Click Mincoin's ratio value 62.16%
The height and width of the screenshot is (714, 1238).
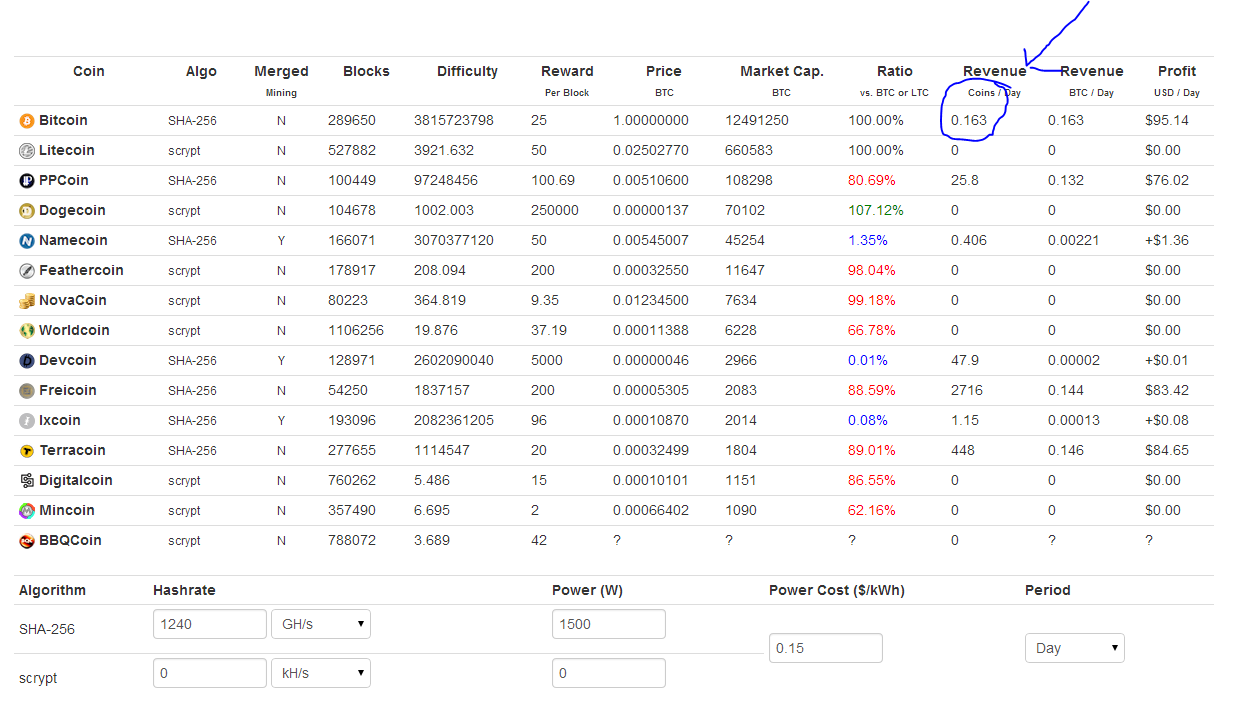pyautogui.click(x=872, y=510)
